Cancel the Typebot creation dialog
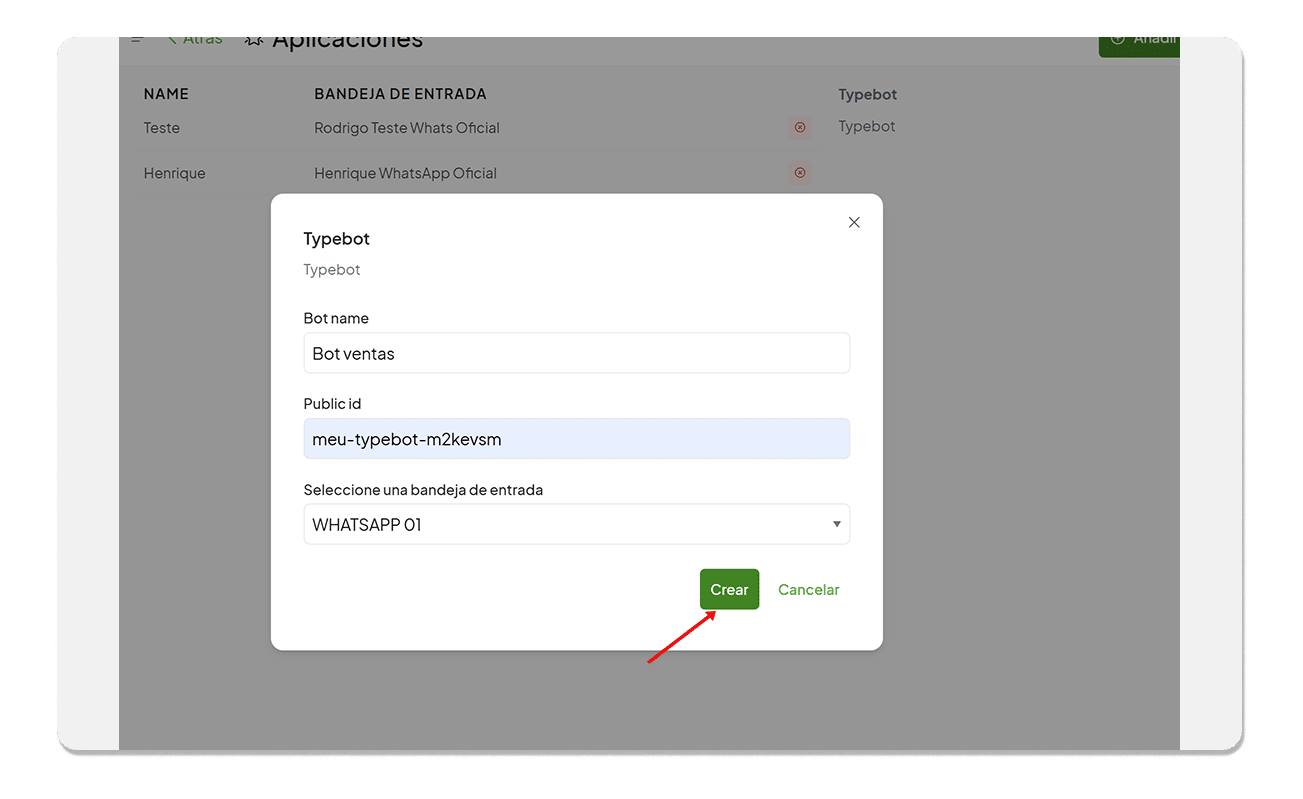Viewport: 1303px width, 799px height. 808,590
